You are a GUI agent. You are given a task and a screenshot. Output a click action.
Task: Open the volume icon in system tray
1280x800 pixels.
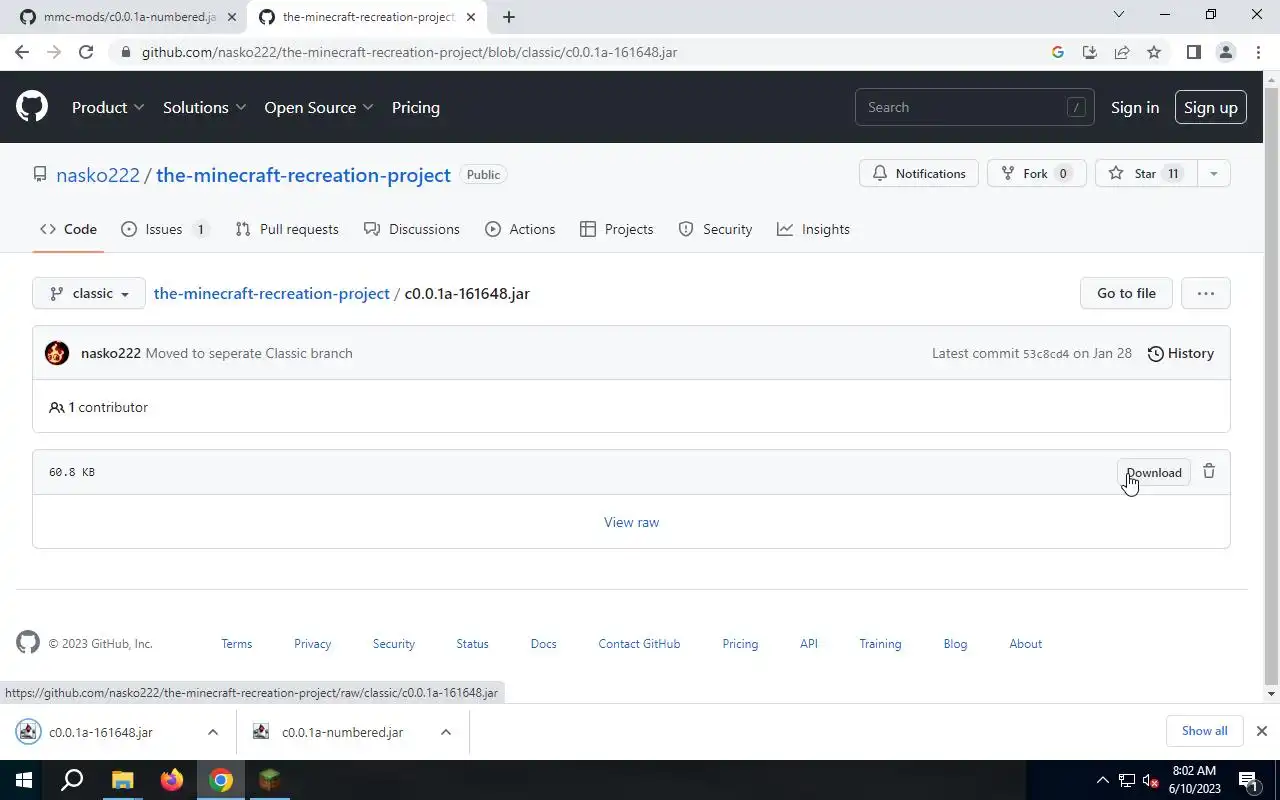[x=1151, y=780]
